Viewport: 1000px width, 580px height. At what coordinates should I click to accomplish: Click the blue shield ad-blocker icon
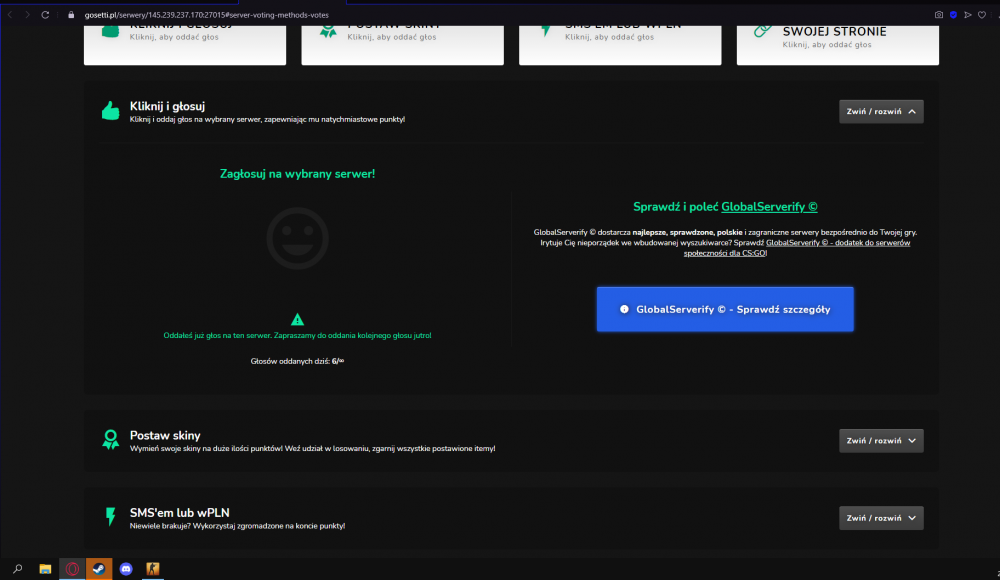pyautogui.click(x=953, y=15)
